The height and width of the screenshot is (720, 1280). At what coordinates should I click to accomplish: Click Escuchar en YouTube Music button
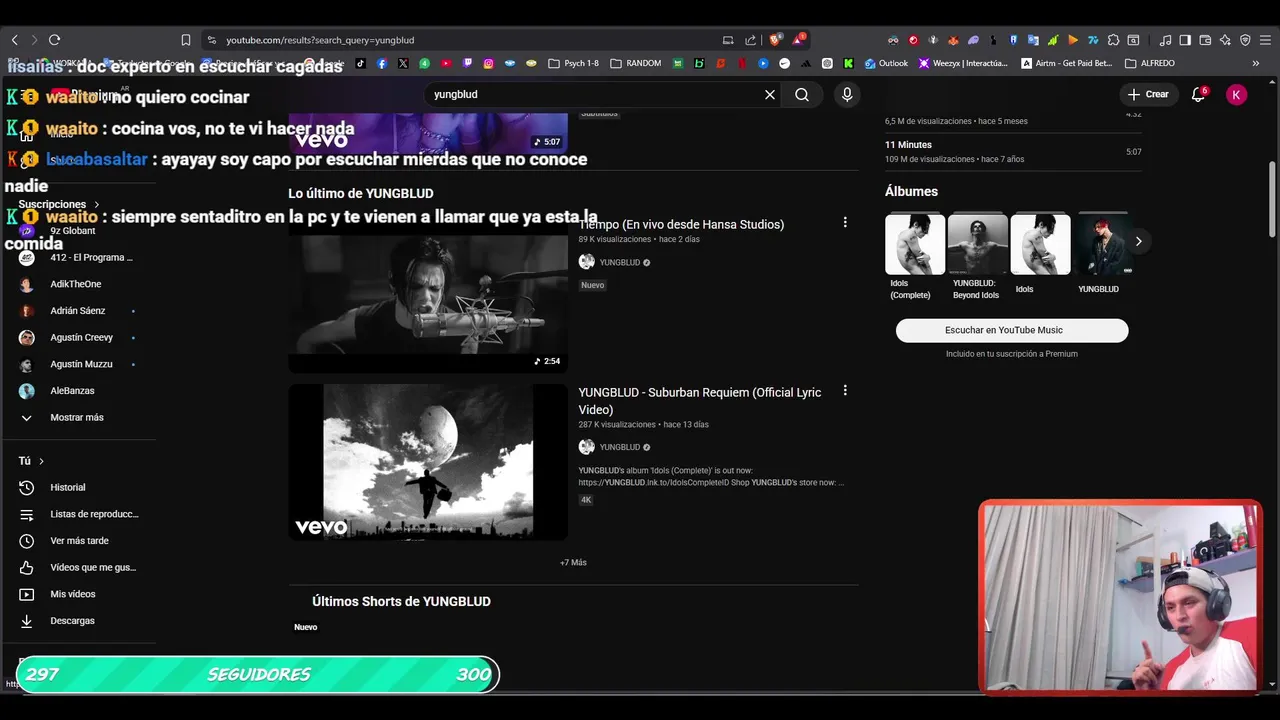(1012, 330)
